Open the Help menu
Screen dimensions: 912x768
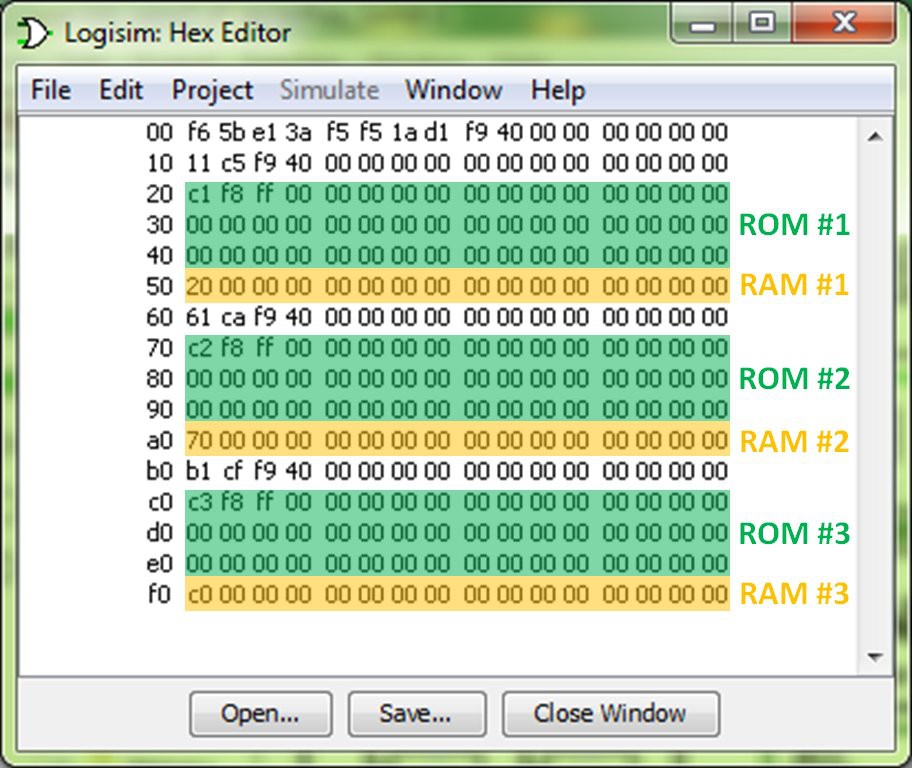tap(558, 91)
